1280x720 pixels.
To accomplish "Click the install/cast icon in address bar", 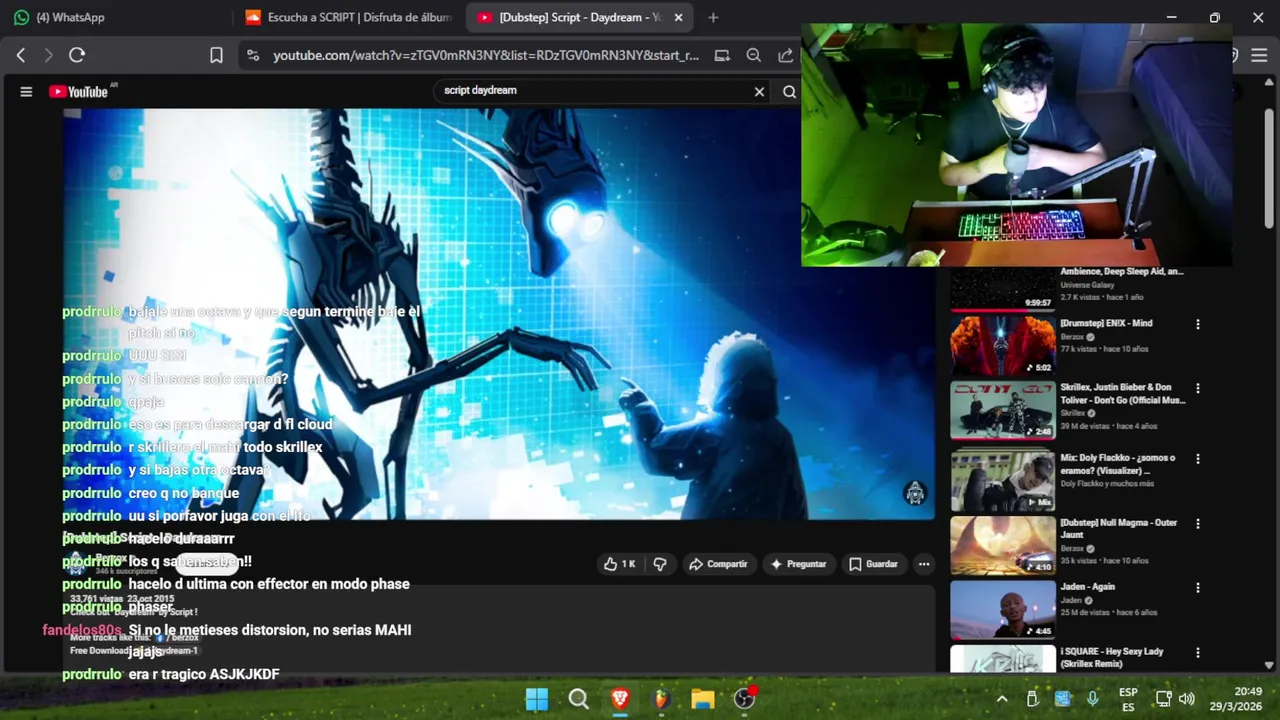I will 722,55.
